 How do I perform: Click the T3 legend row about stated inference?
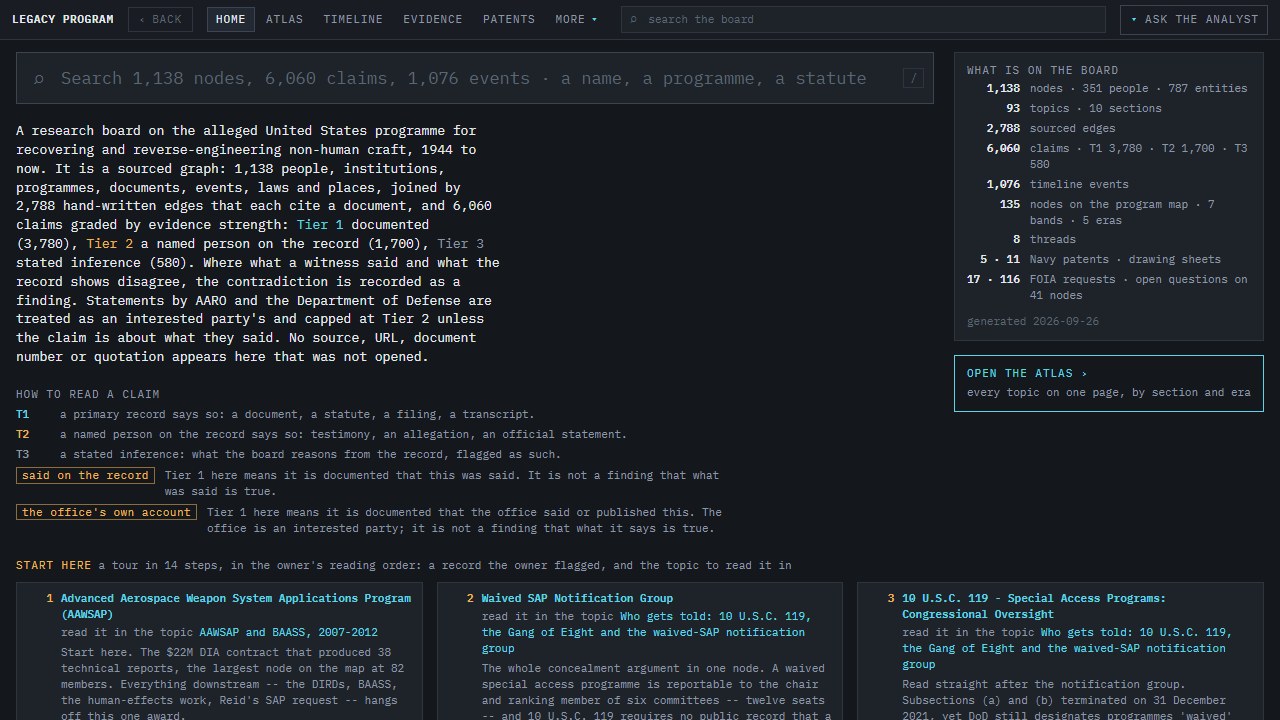pyautogui.click(x=288, y=454)
